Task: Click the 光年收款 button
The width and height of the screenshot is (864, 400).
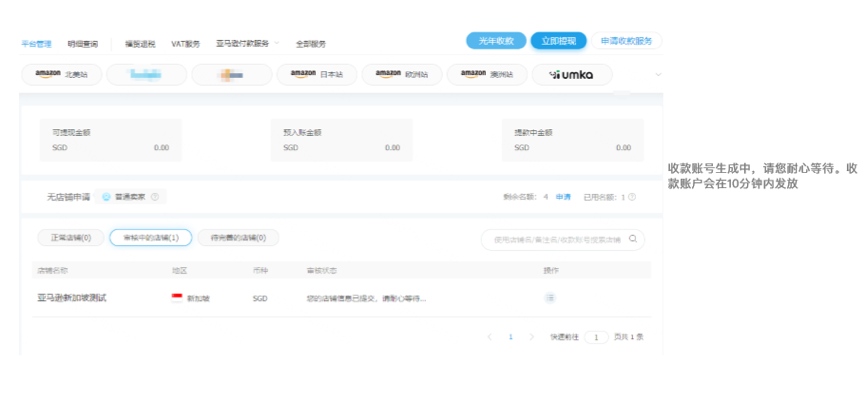Action: [x=496, y=41]
